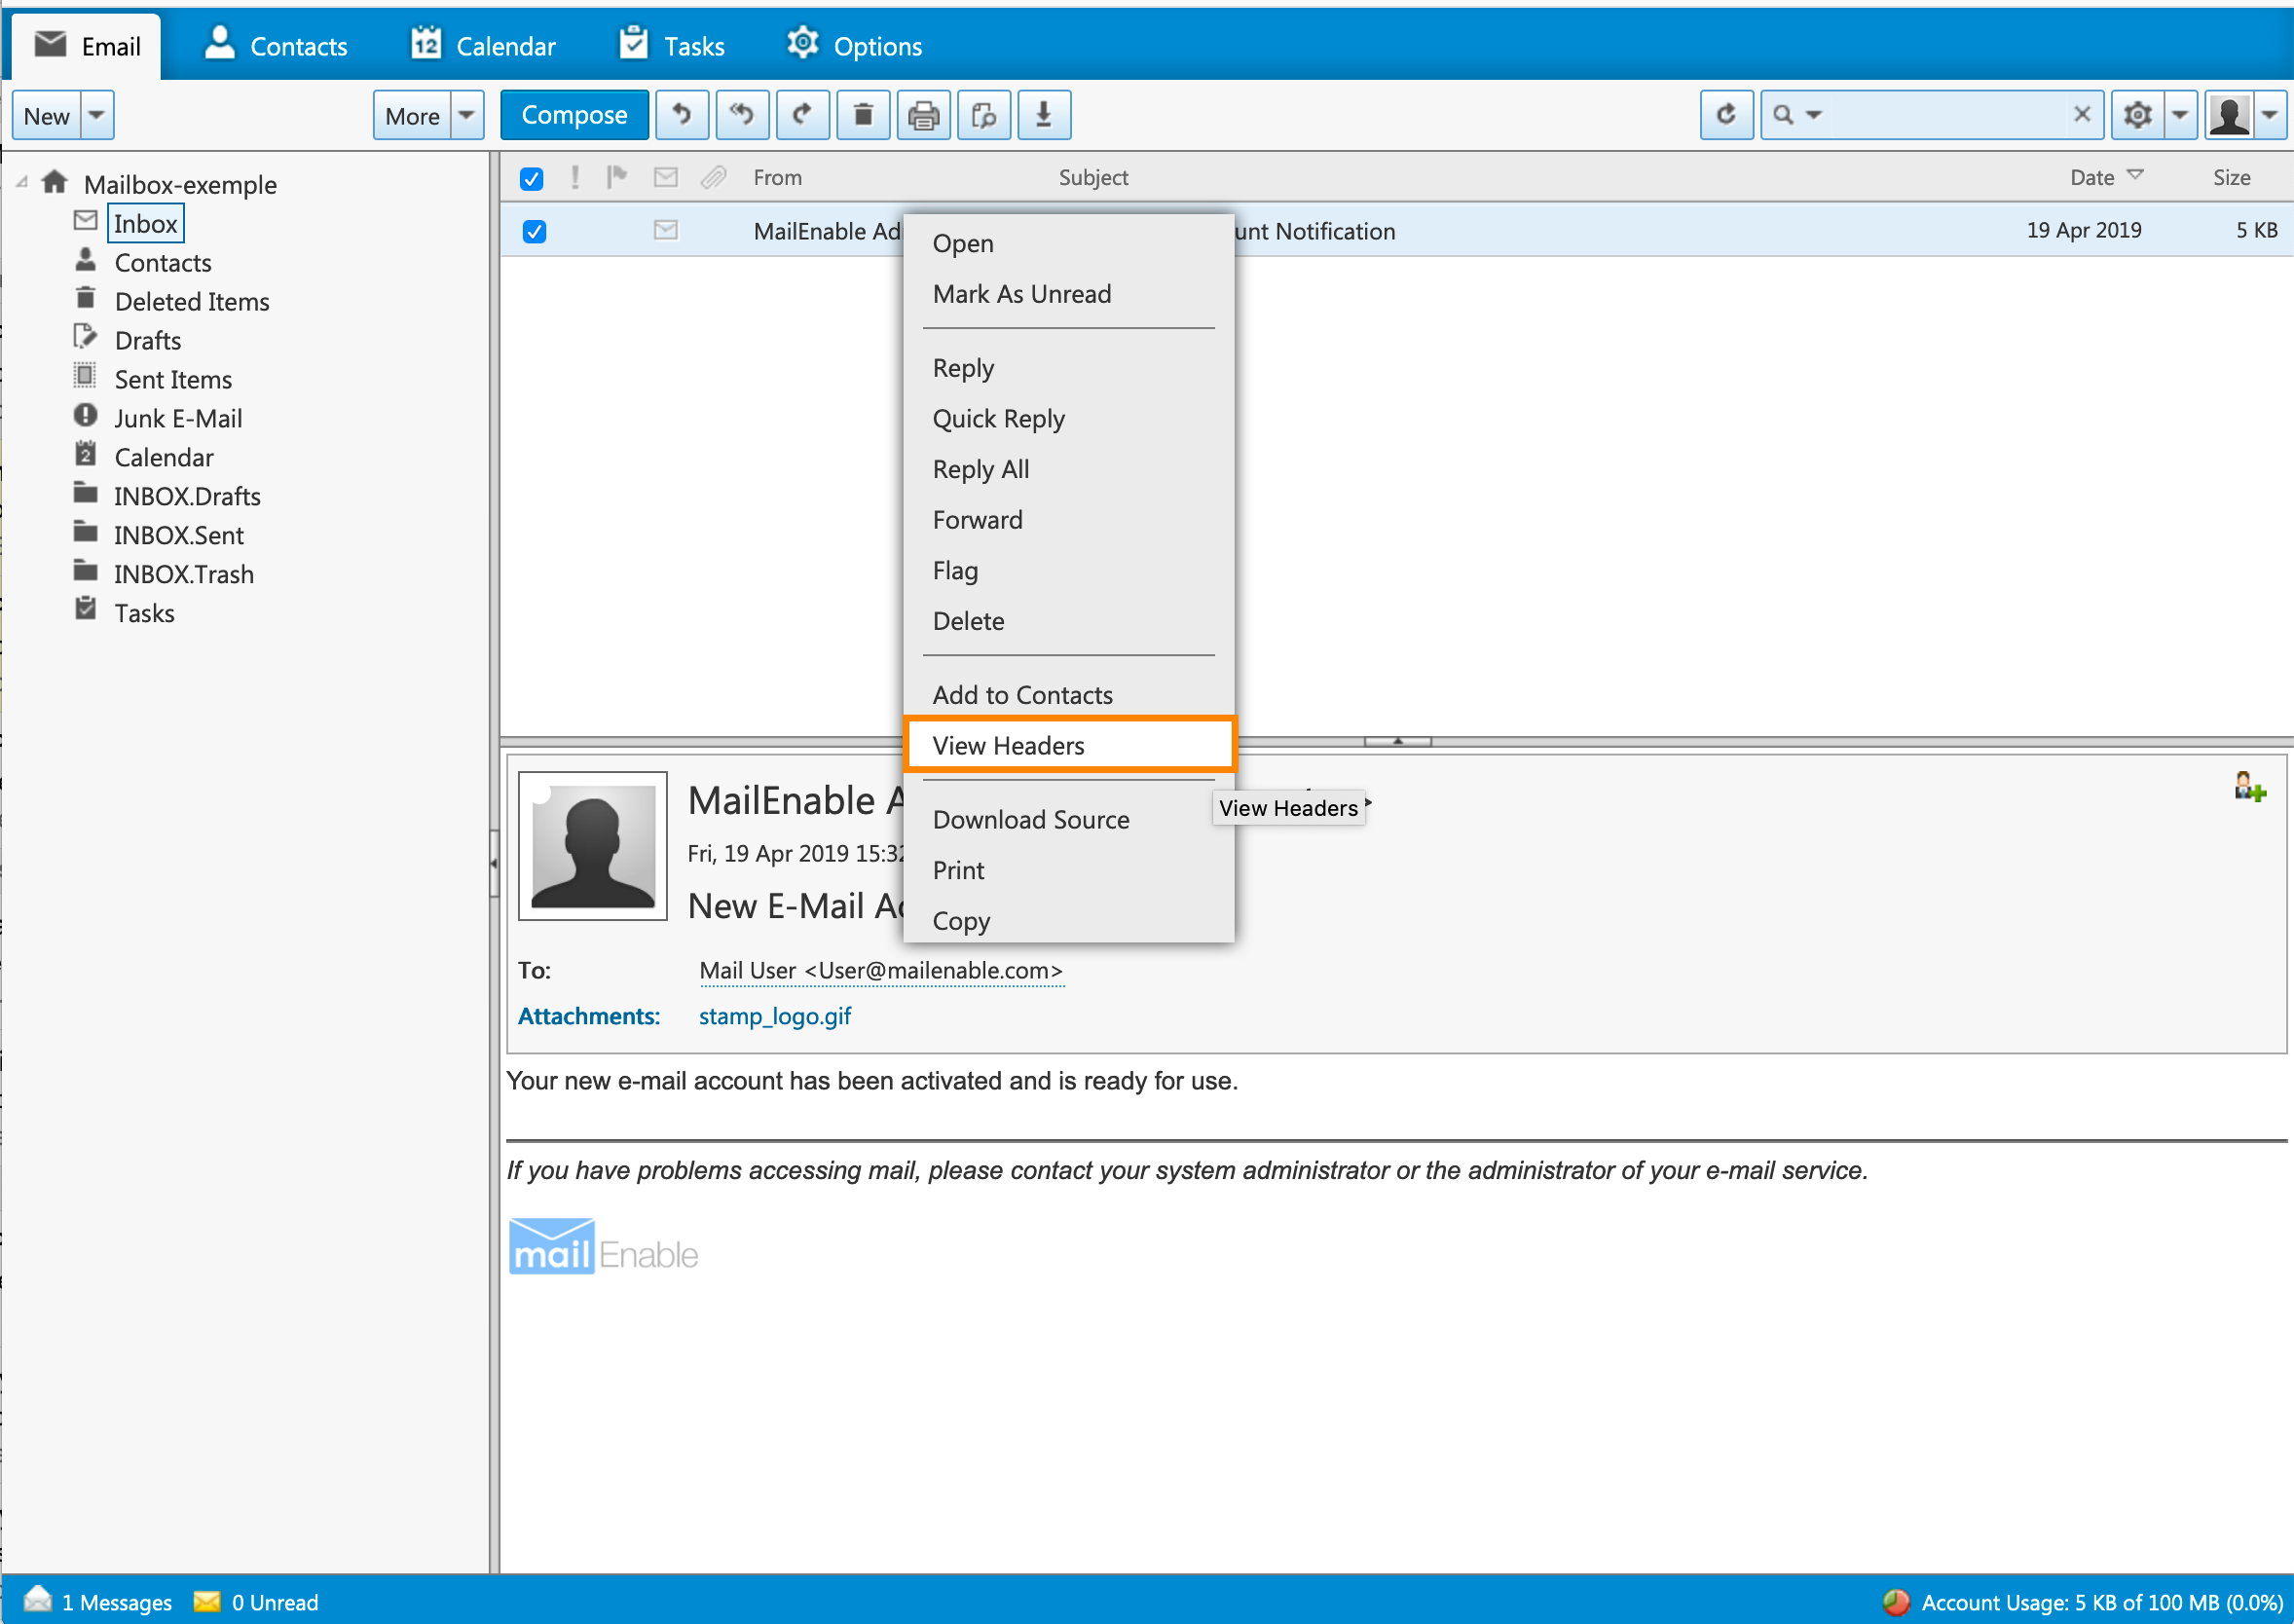Refresh the message list
2294x1624 pixels.
click(1727, 114)
